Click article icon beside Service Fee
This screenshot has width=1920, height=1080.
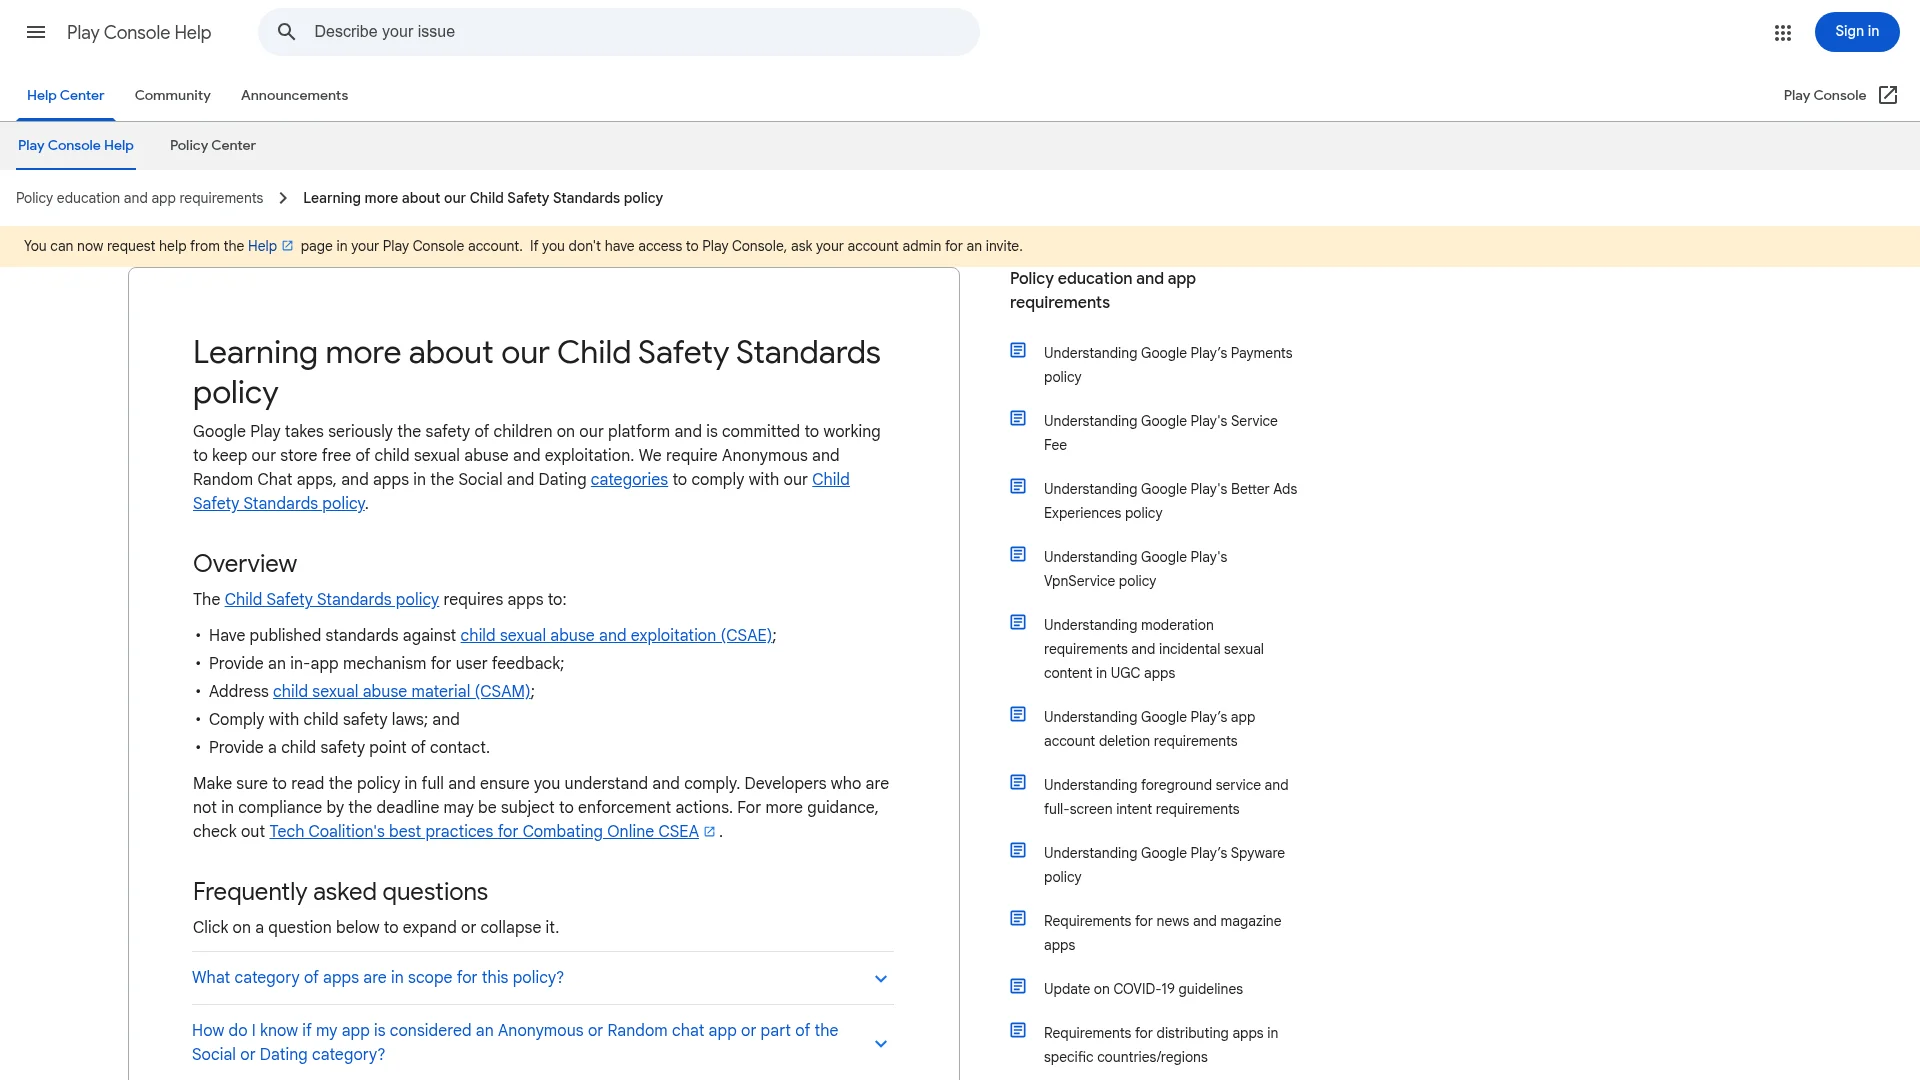[1018, 419]
